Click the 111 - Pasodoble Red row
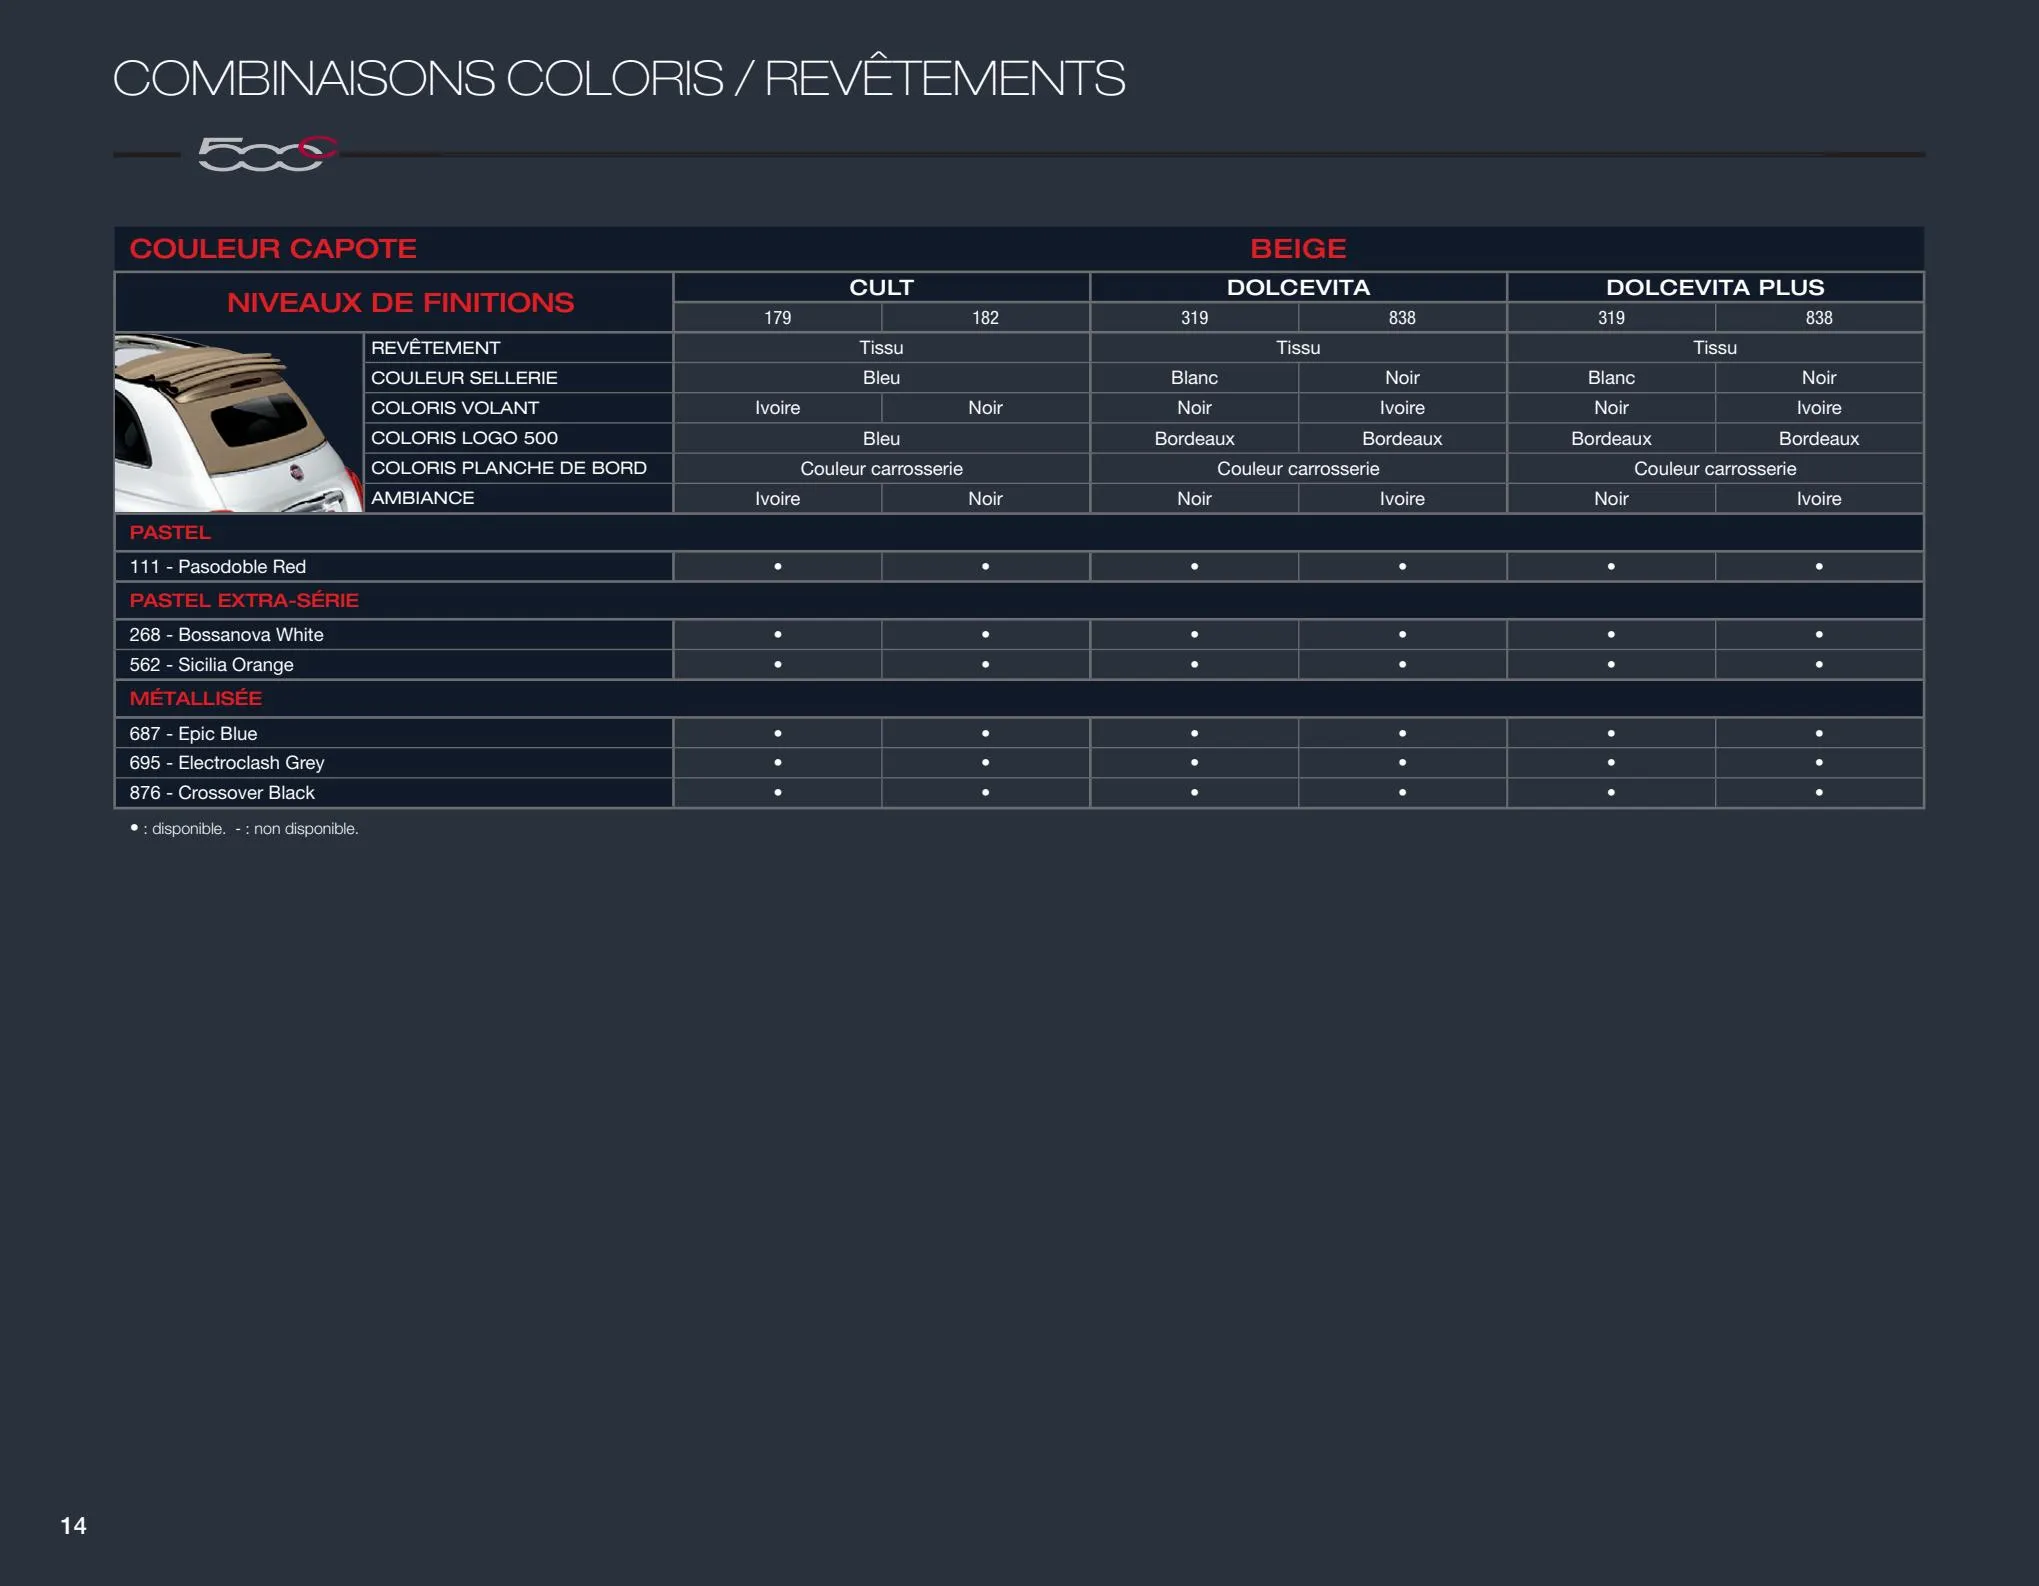The image size is (2039, 1586). point(1019,566)
